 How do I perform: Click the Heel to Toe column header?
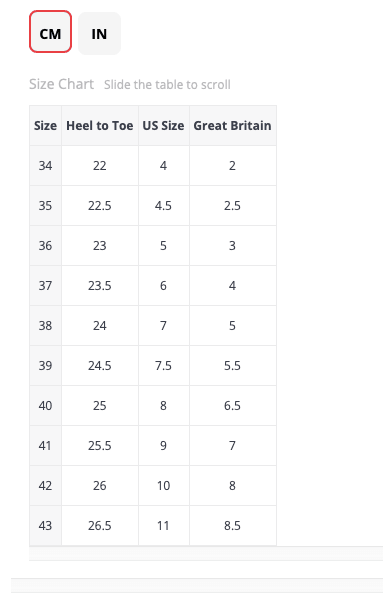(x=99, y=126)
